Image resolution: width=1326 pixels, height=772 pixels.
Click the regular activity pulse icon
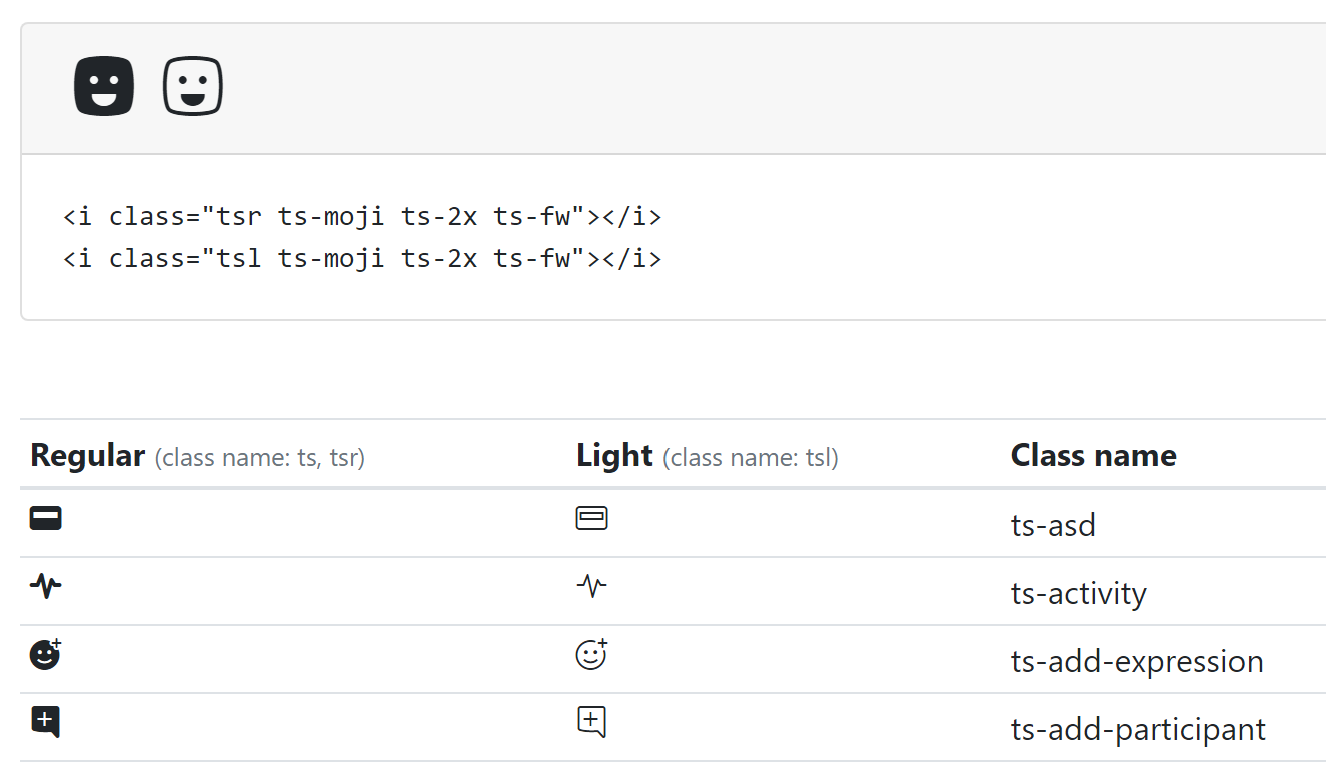pos(46,586)
